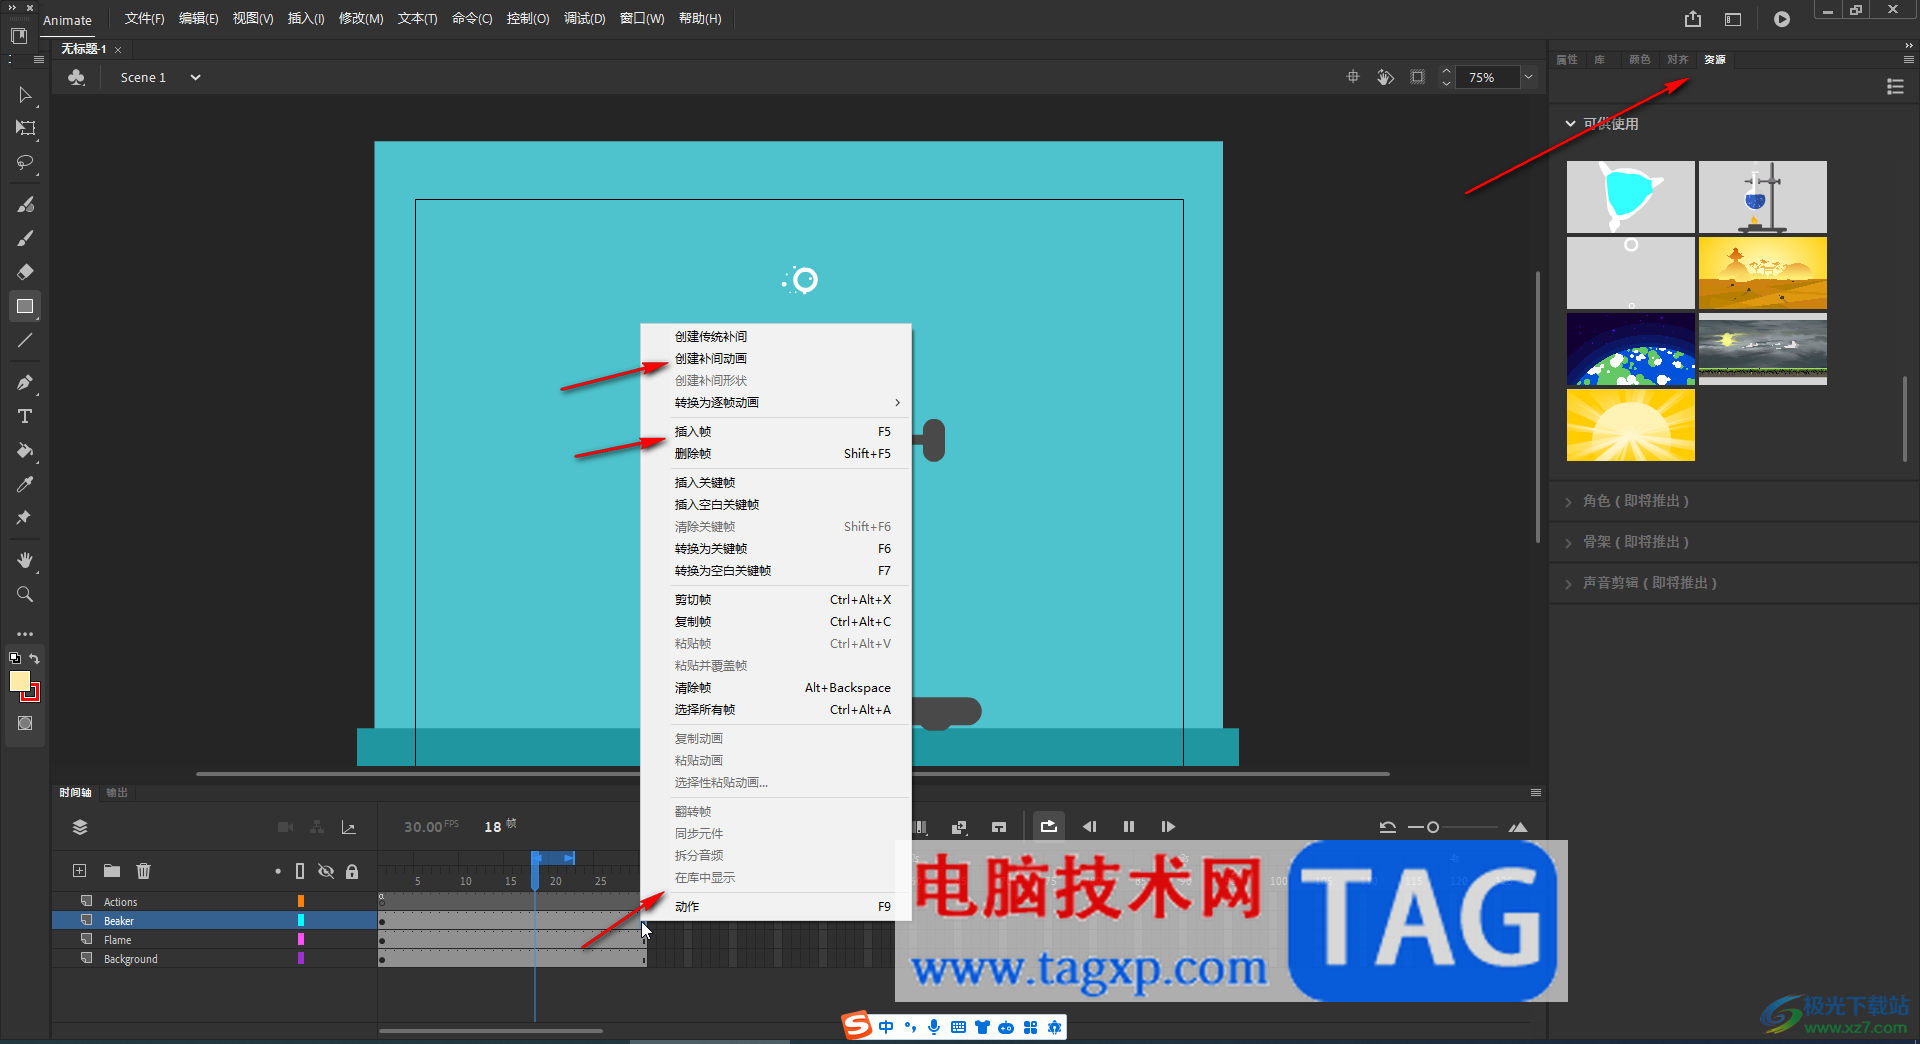1920x1044 pixels.
Task: Switch to the 属性 panel tab
Action: tap(1566, 60)
